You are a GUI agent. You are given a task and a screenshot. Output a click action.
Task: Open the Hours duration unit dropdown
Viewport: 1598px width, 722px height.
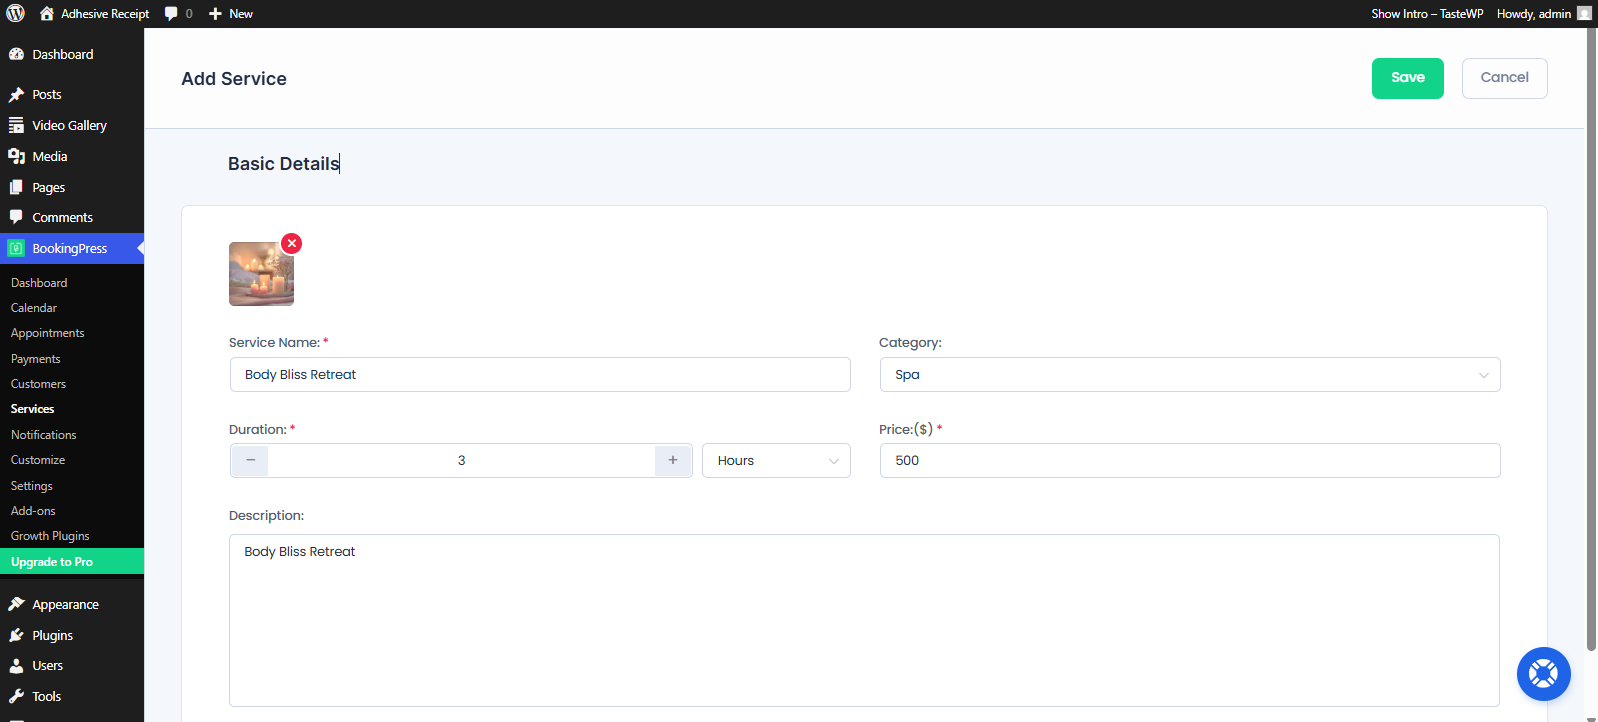776,461
